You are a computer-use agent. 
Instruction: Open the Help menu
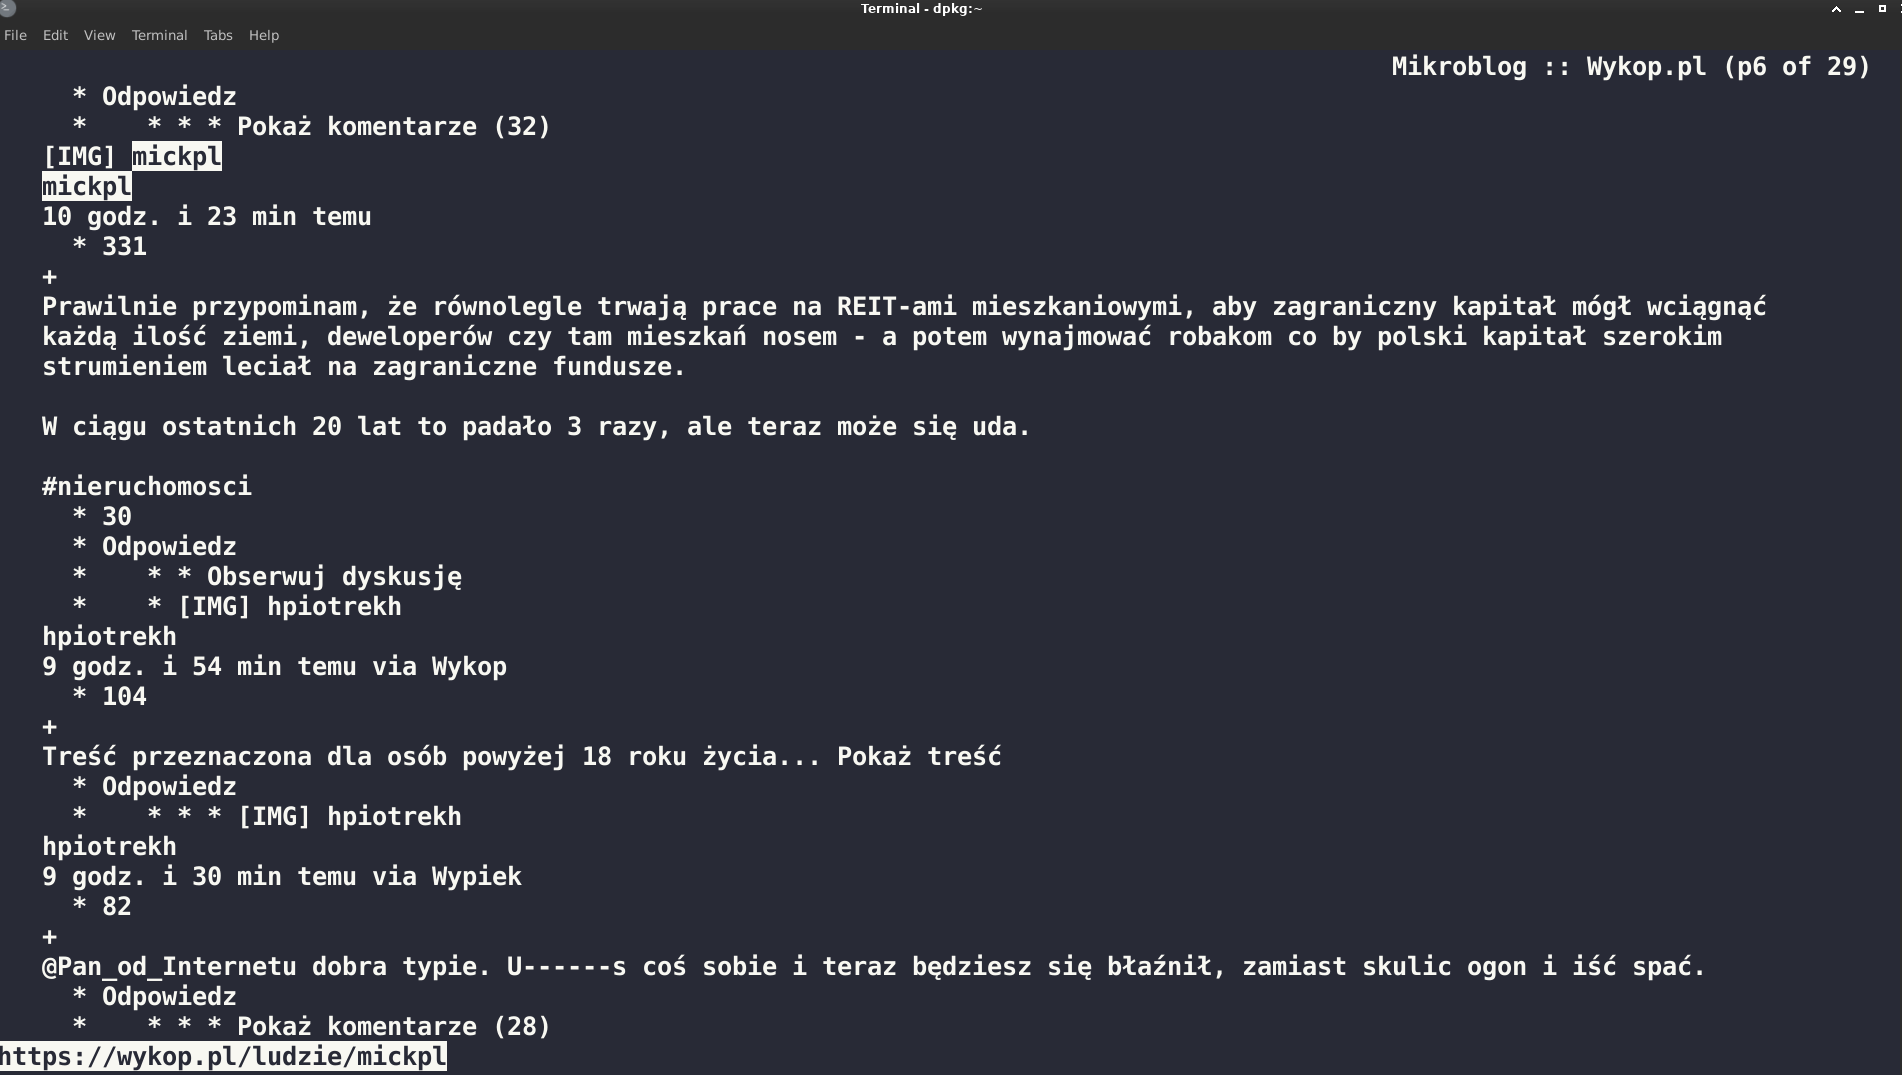tap(264, 35)
